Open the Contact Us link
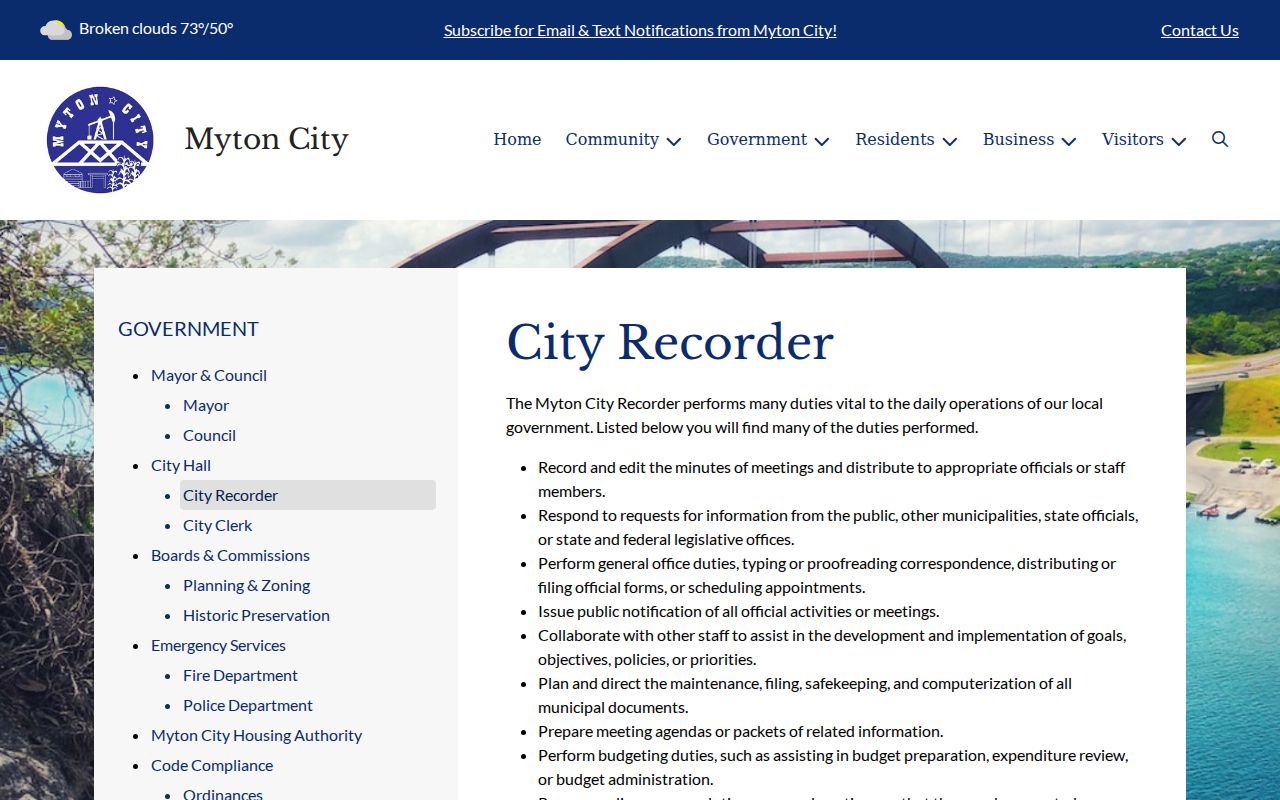The width and height of the screenshot is (1280, 800). [x=1200, y=30]
